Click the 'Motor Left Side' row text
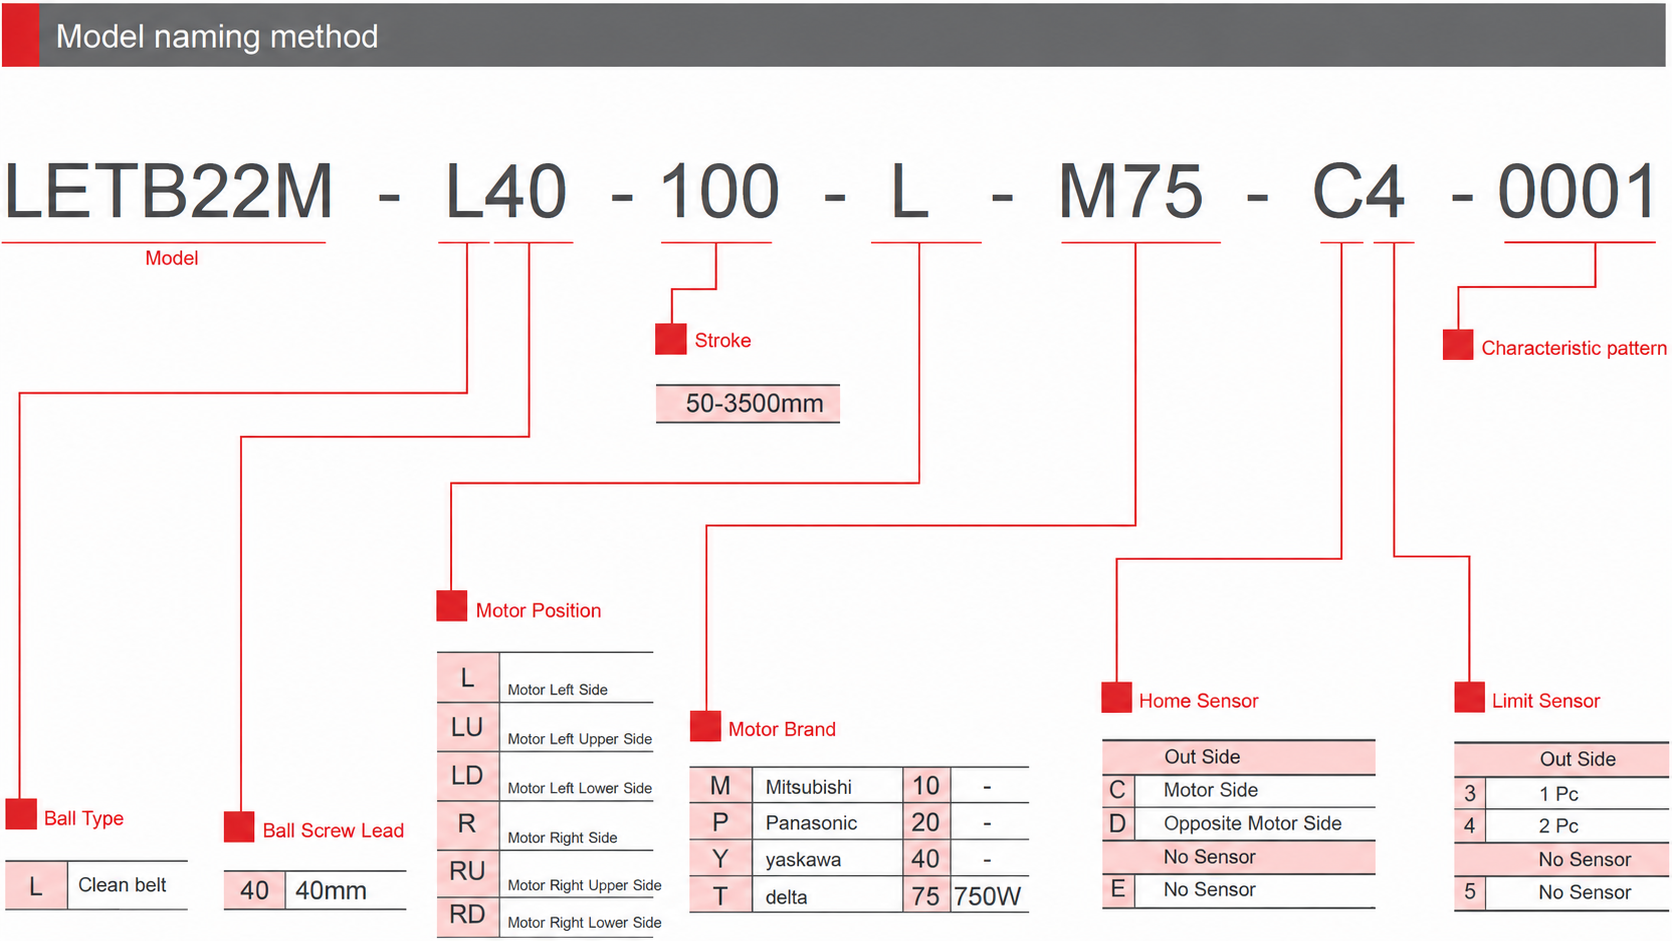This screenshot has height=941, width=1672. pyautogui.click(x=557, y=690)
